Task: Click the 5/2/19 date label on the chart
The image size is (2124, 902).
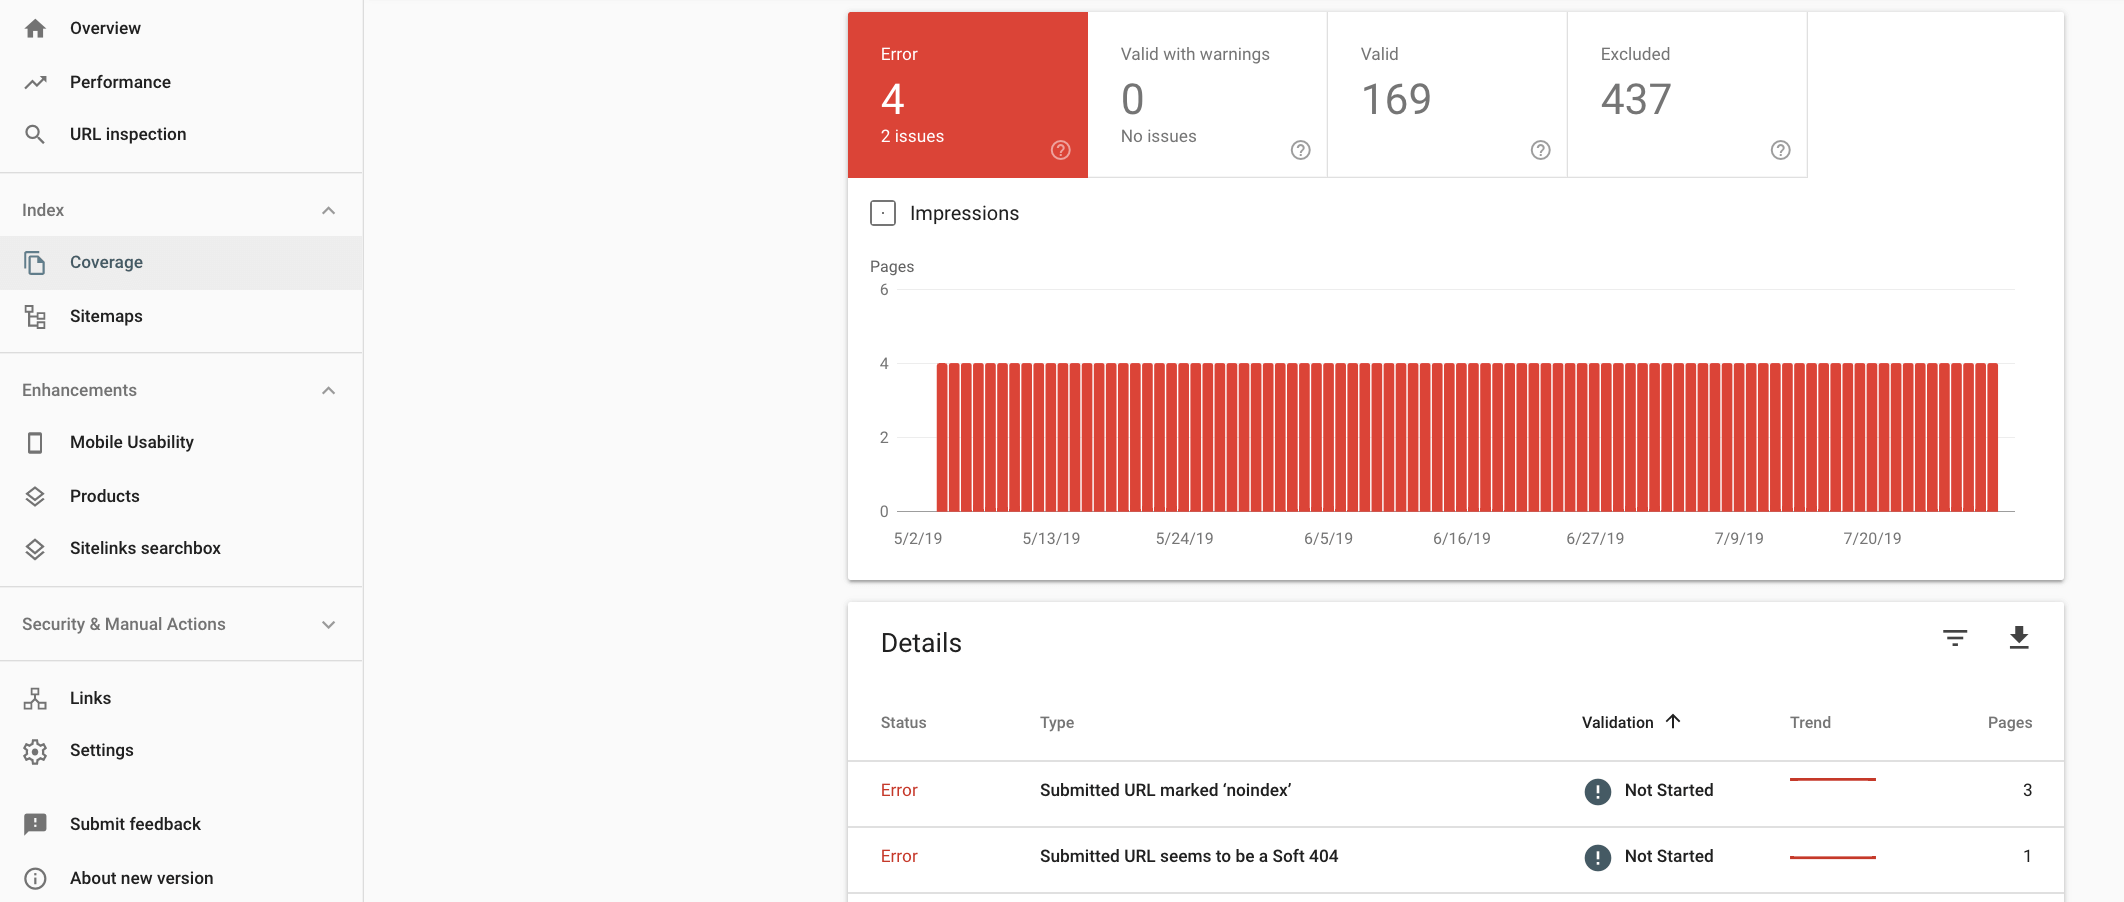Action: pyautogui.click(x=918, y=538)
